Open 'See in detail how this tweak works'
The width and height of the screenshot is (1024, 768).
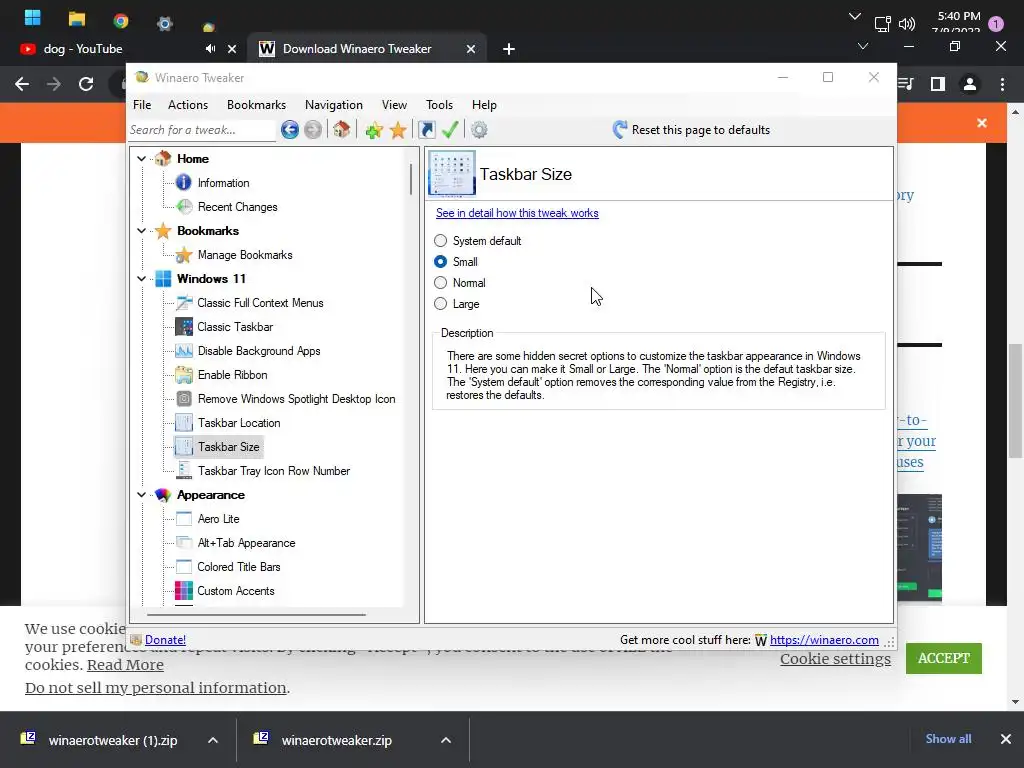[x=517, y=213]
